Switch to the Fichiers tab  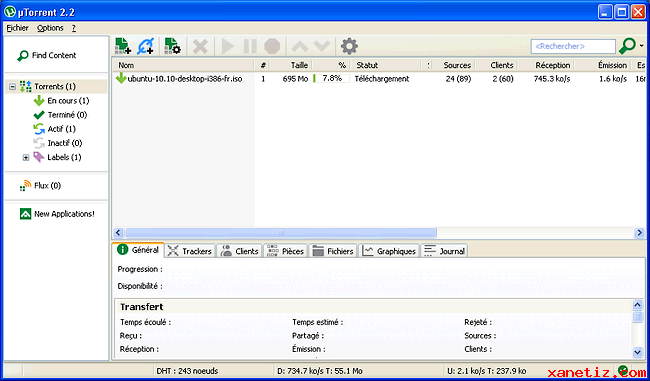coord(333,251)
